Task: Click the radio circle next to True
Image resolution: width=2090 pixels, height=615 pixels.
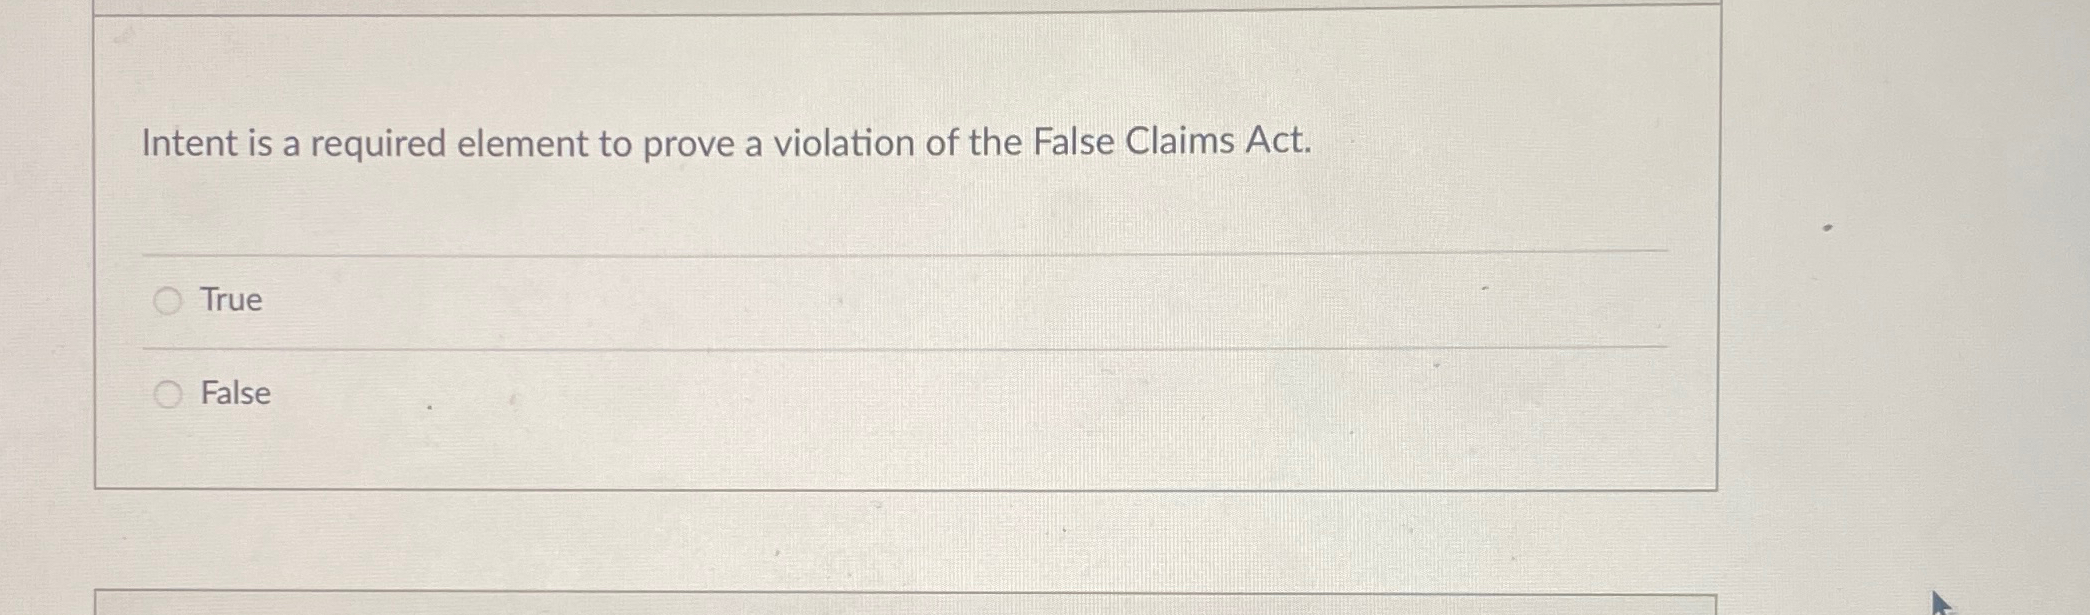Action: pos(169,299)
